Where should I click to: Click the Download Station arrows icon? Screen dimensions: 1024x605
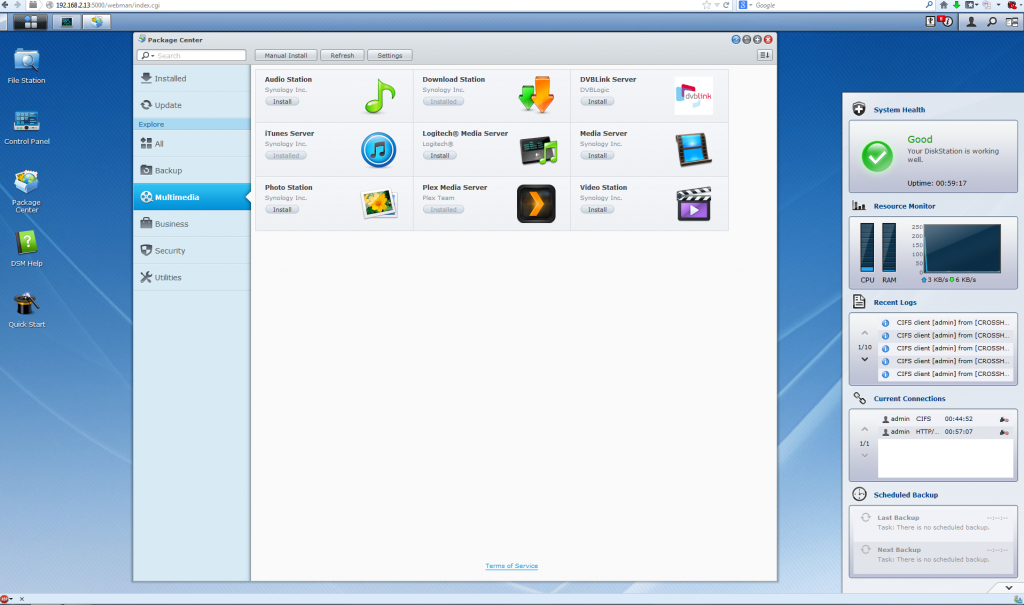[536, 95]
